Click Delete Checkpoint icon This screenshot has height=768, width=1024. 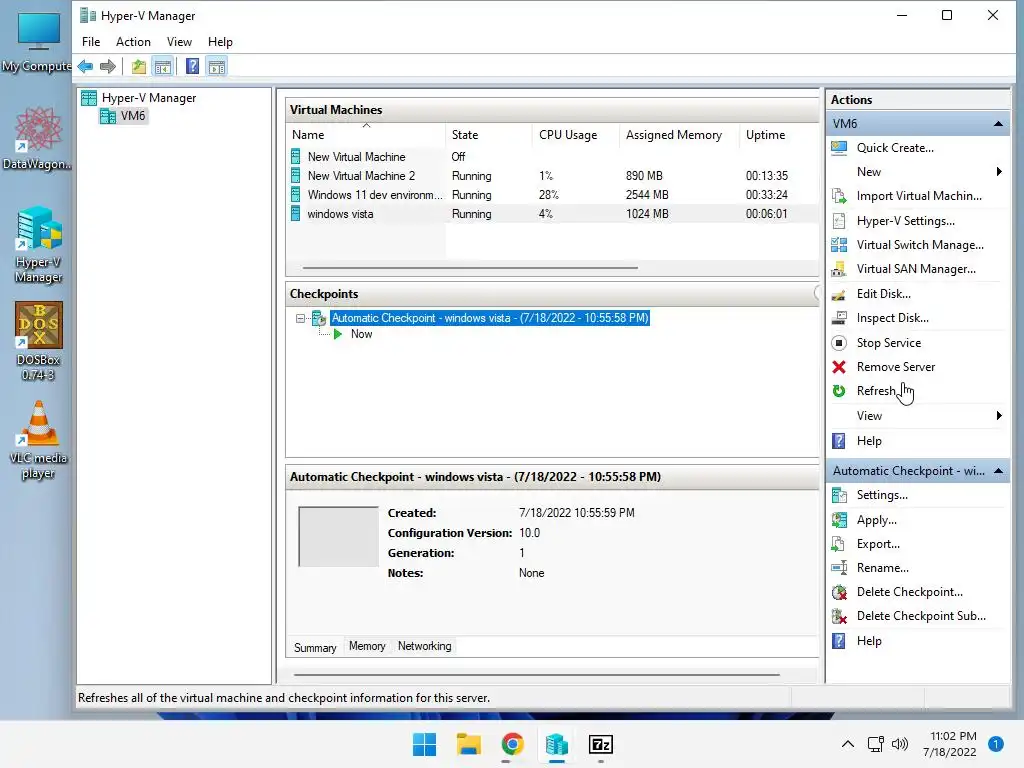pos(839,592)
